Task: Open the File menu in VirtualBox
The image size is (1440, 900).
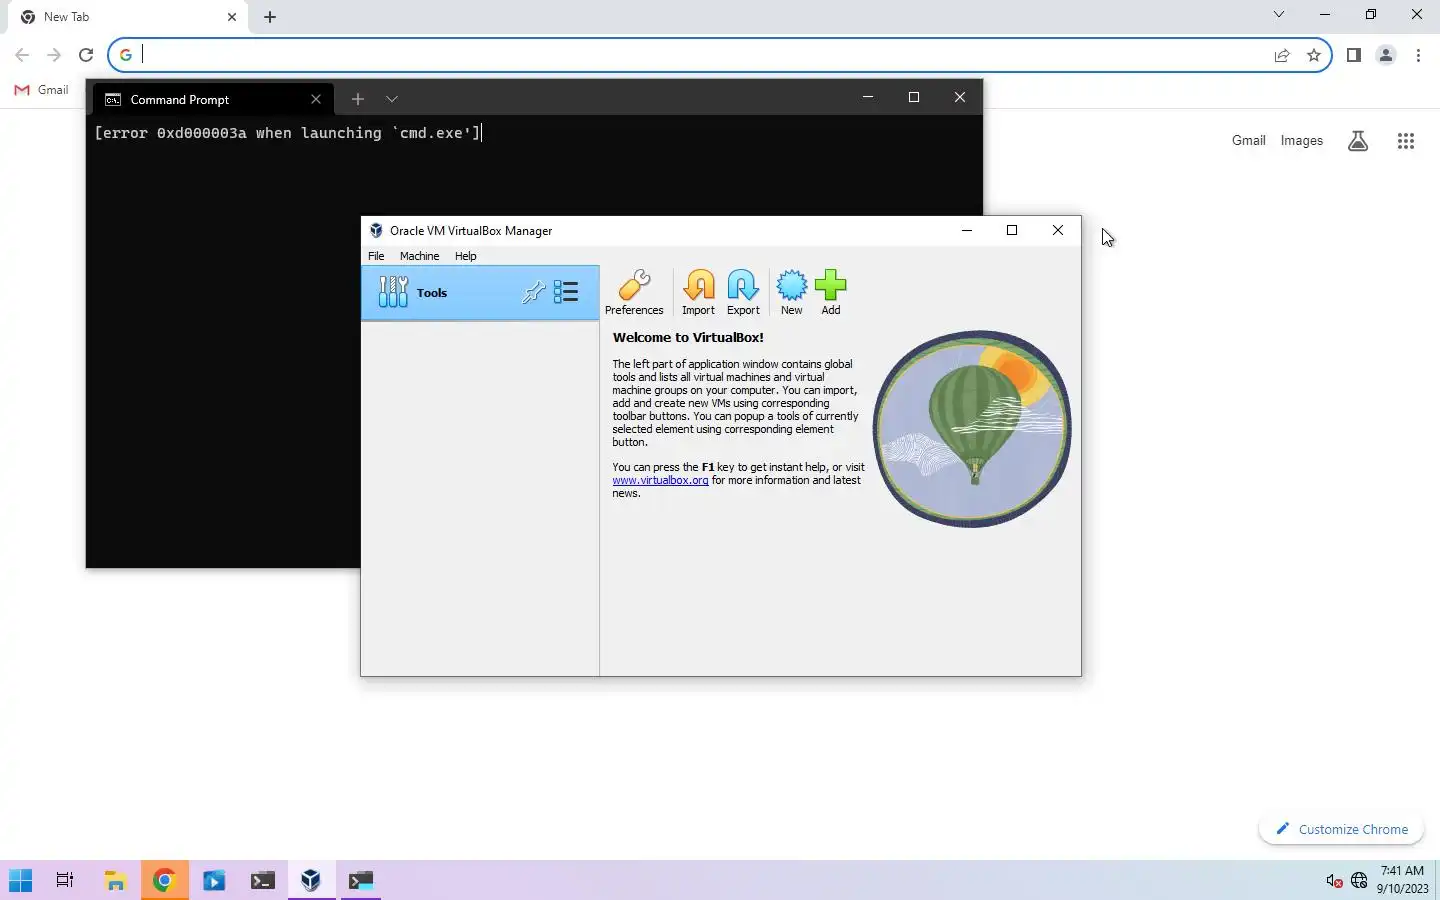Action: click(x=376, y=256)
